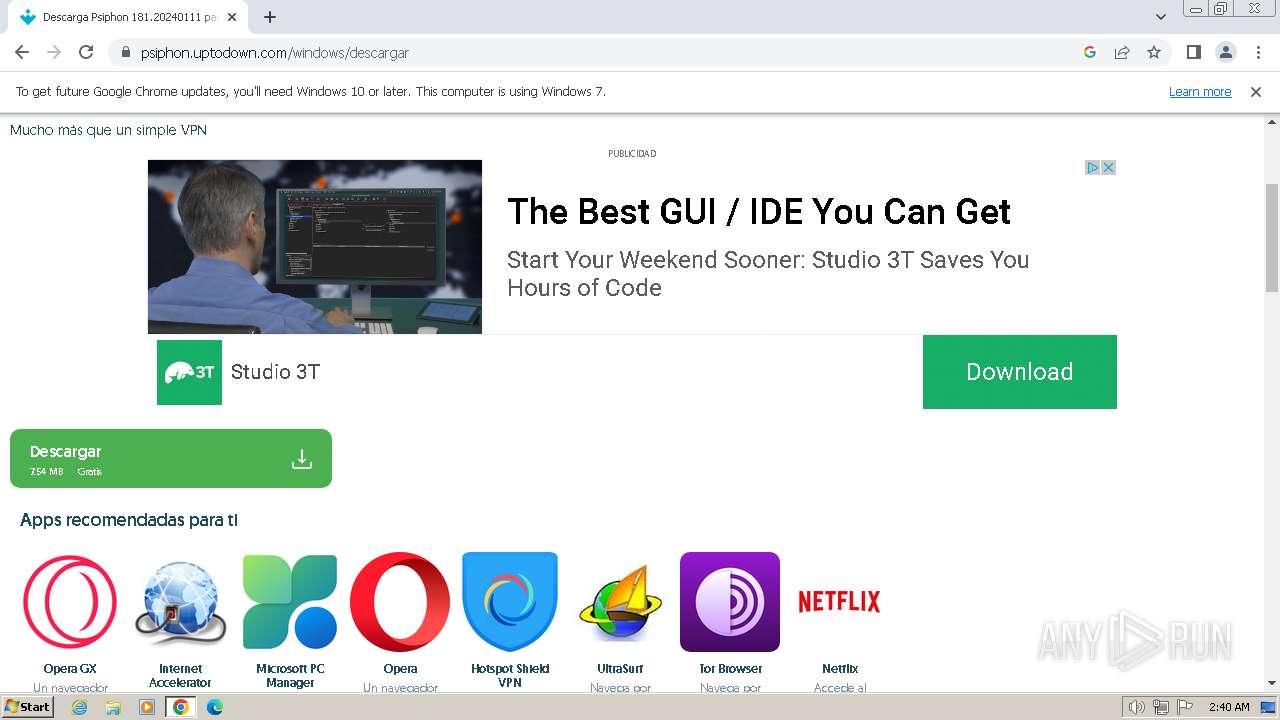1280x720 pixels.
Task: Close the Descarga Psiphon tab
Action: coord(232,17)
